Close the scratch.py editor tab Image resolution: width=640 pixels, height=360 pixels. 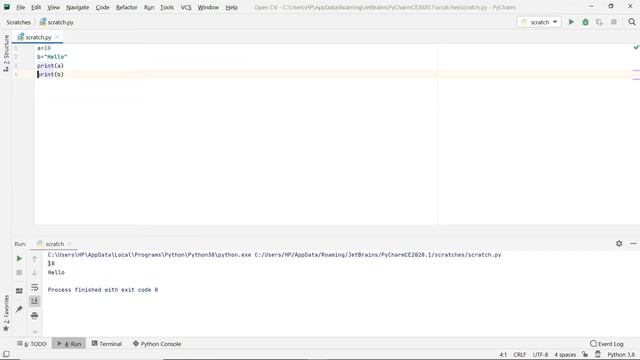point(57,37)
